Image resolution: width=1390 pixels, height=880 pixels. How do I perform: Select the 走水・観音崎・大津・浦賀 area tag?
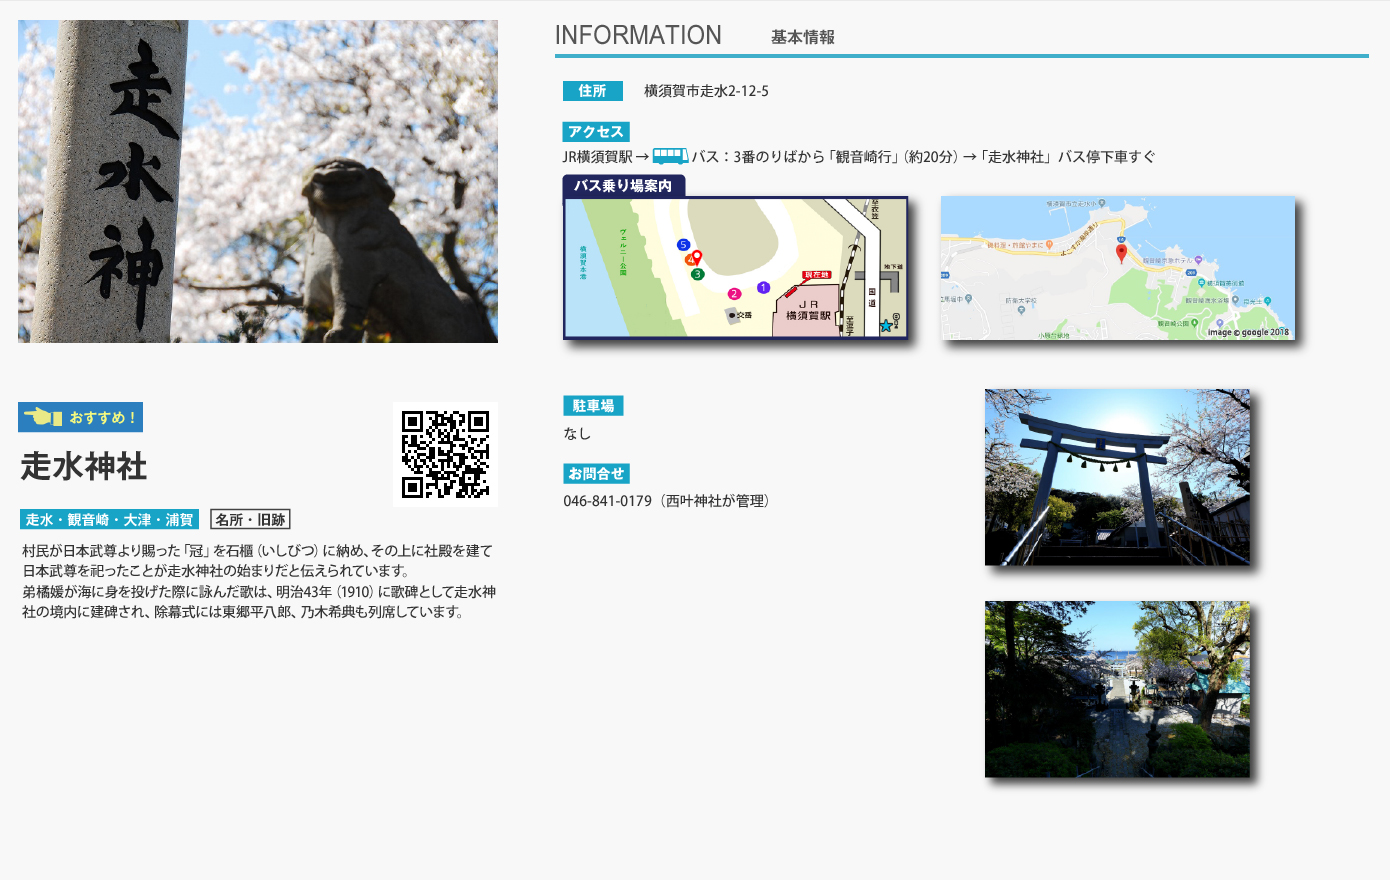(x=109, y=520)
